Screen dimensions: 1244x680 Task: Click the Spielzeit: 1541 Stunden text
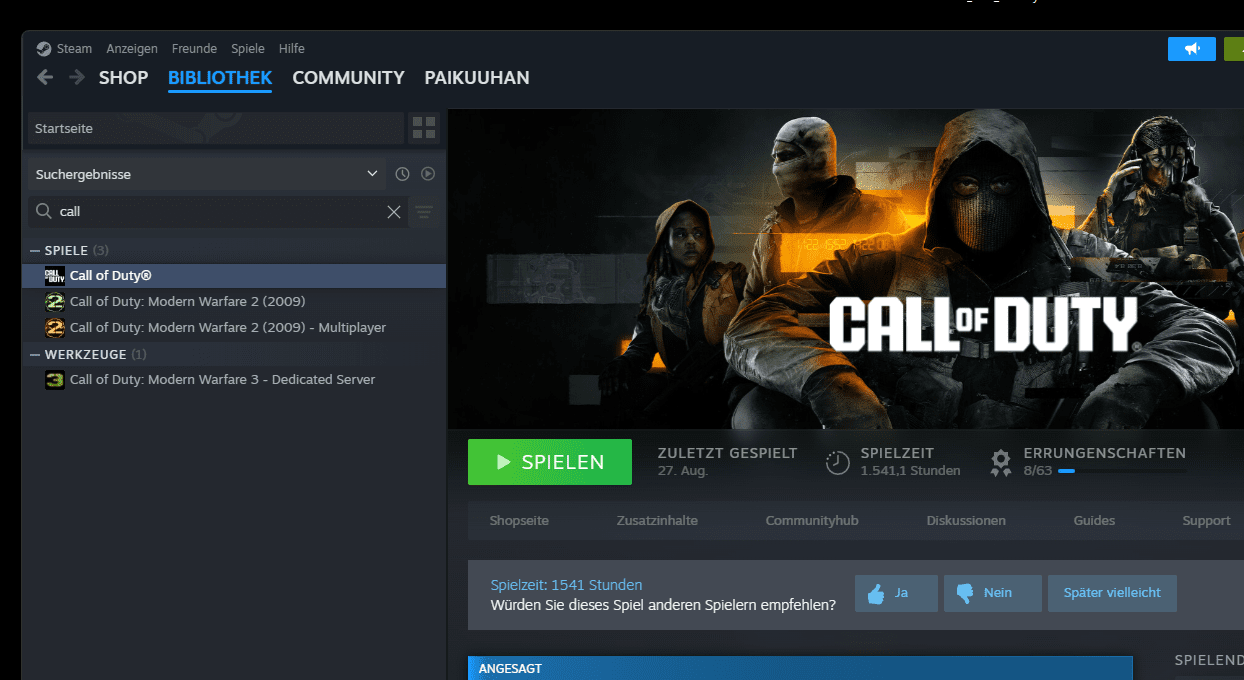point(566,585)
